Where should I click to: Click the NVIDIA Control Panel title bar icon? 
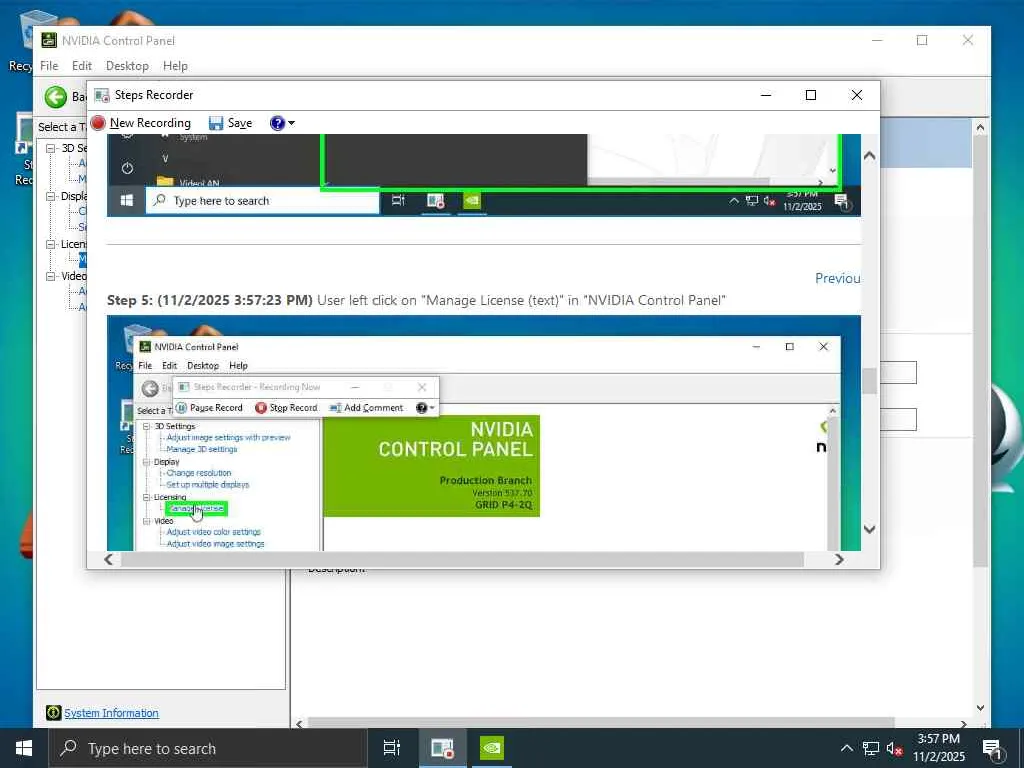(49, 40)
